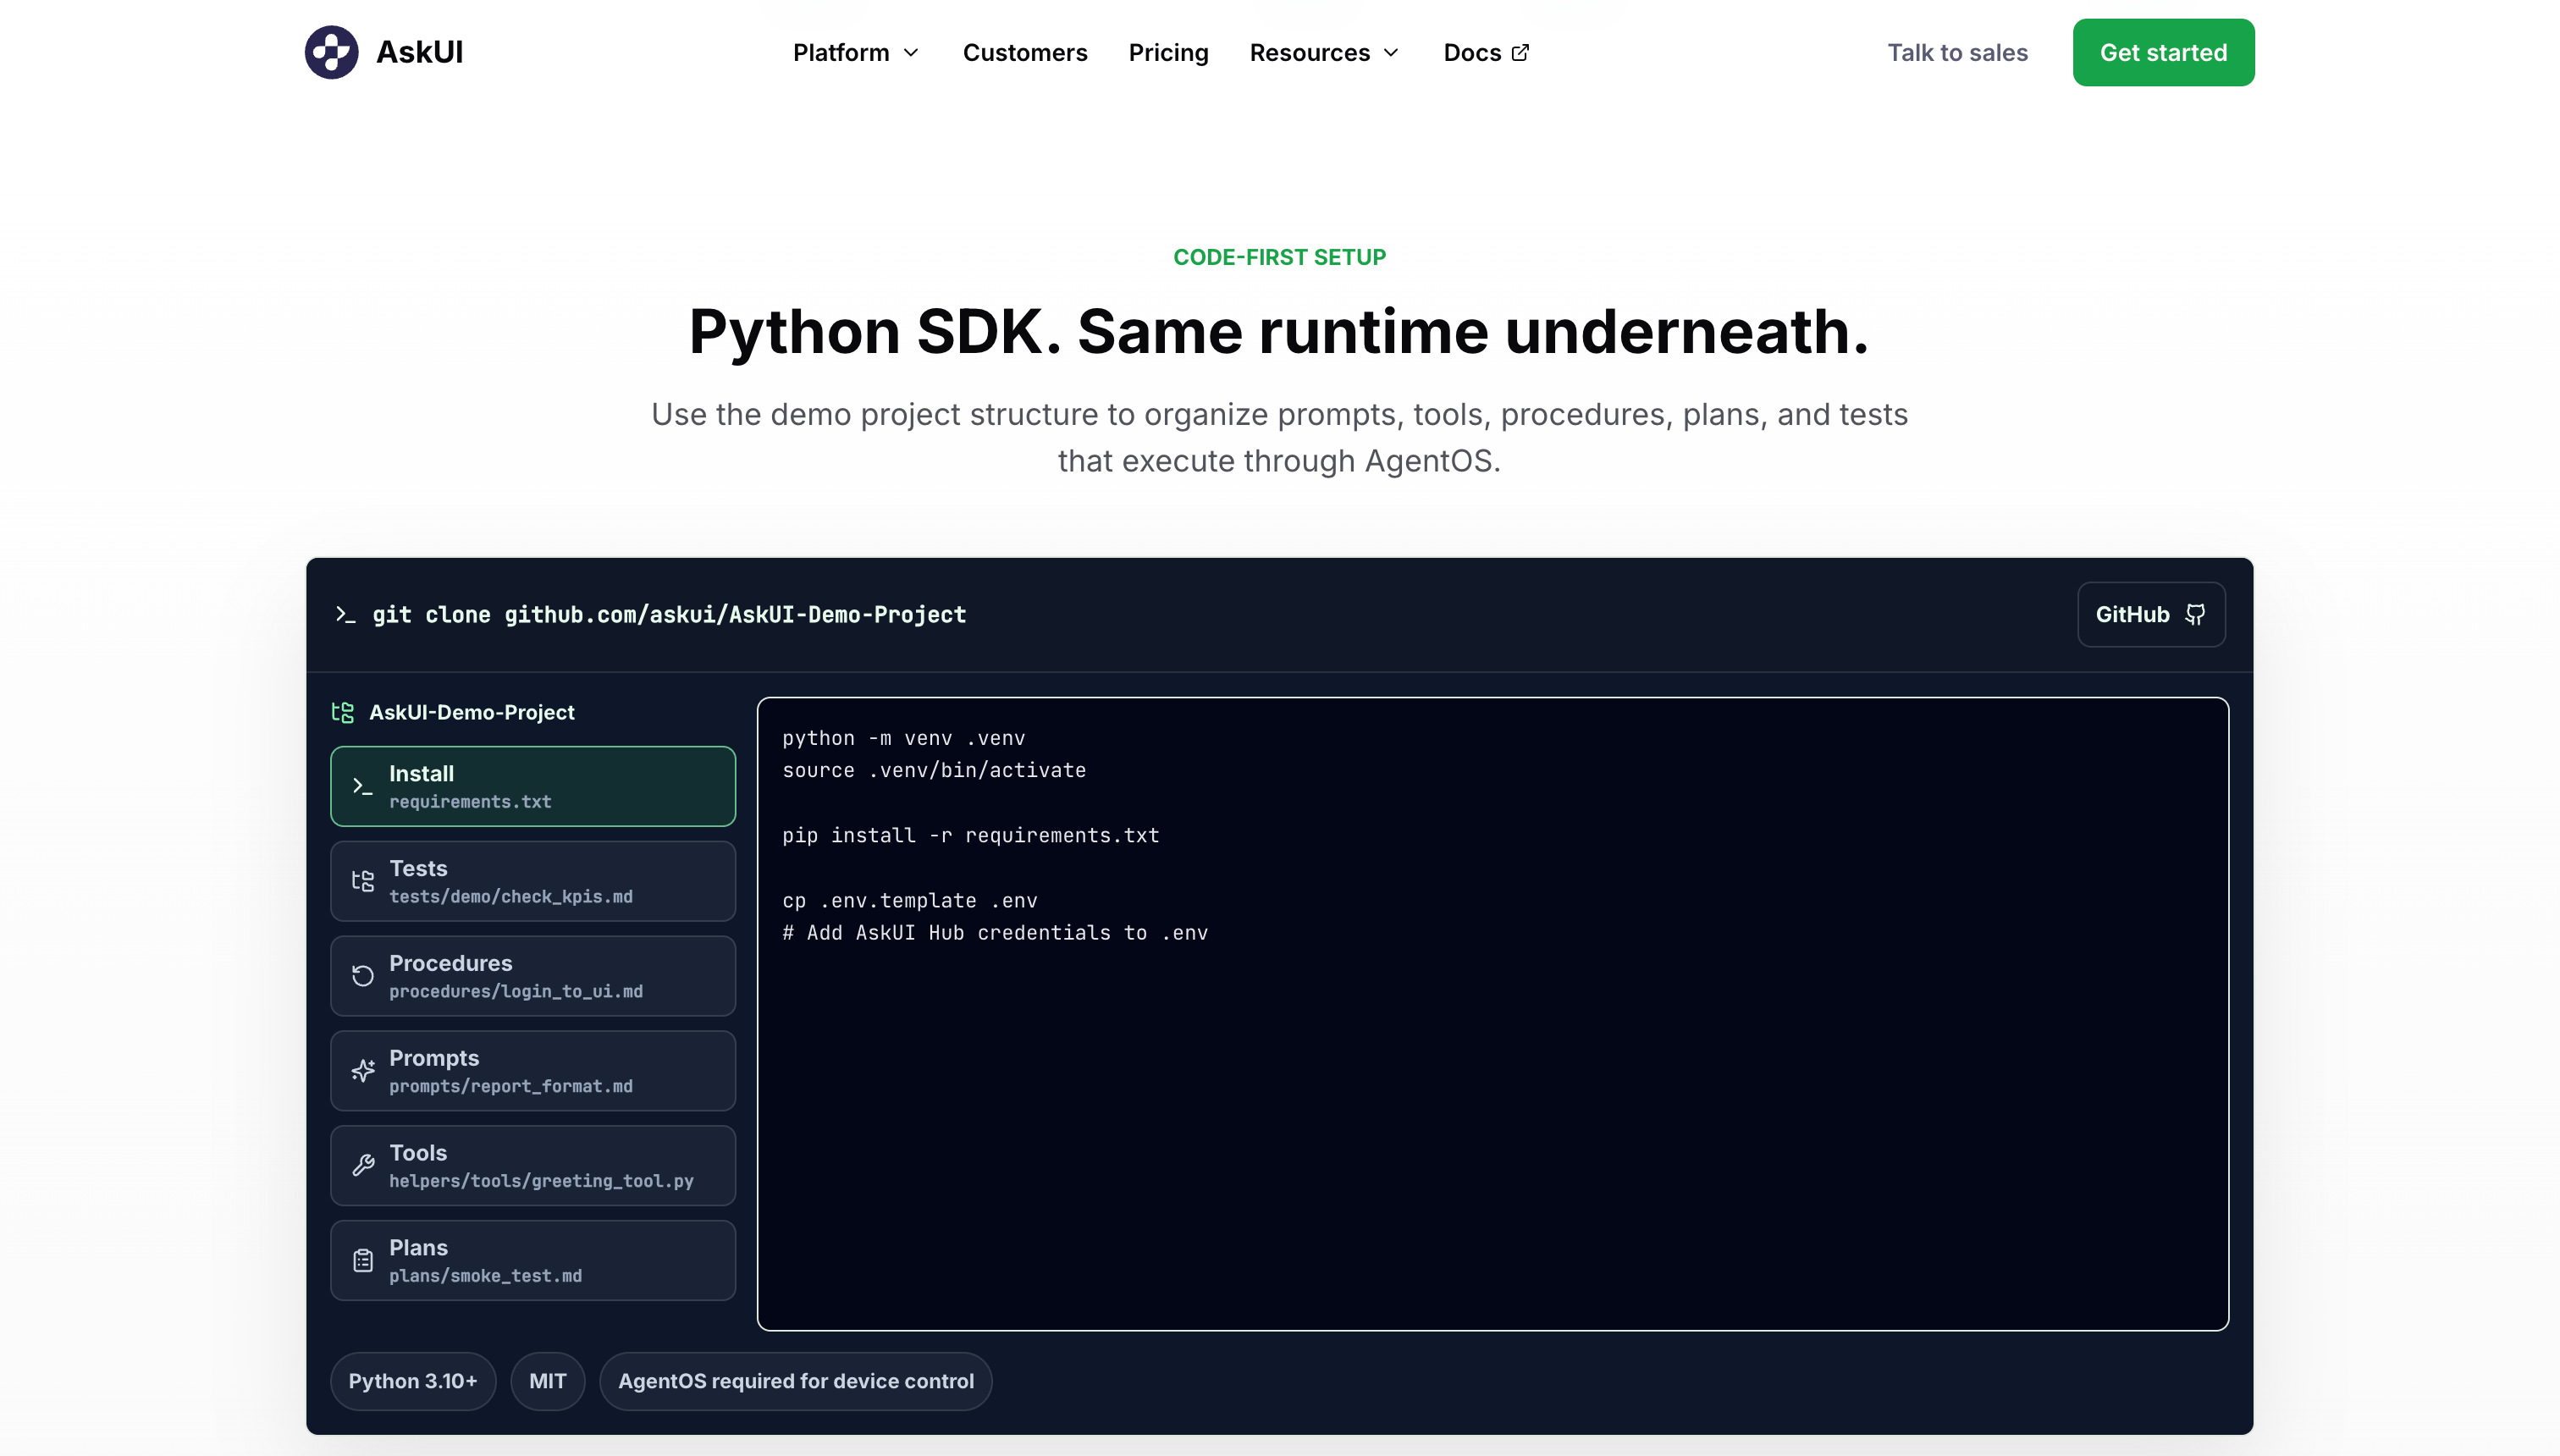Click the wrench icon in Tools tab
Viewport: 2560px width, 1456px height.
click(x=363, y=1165)
